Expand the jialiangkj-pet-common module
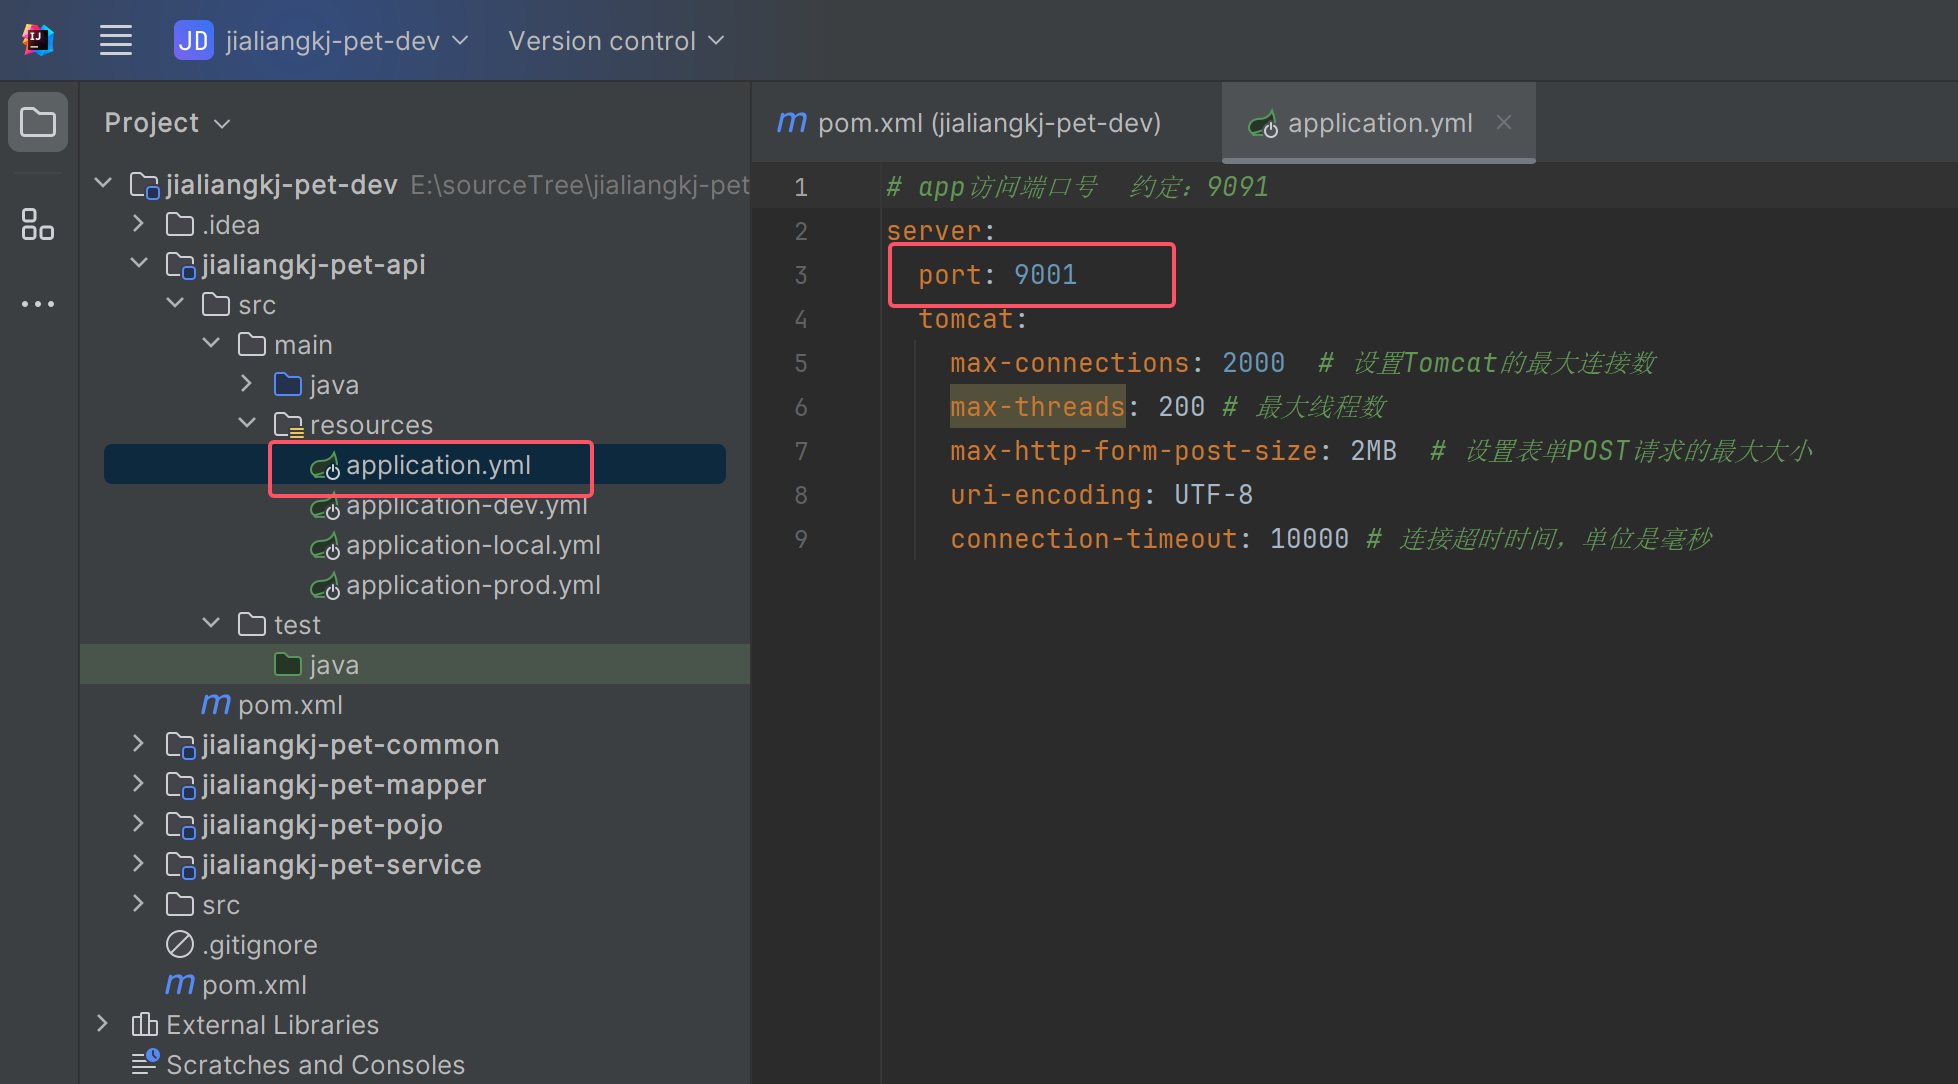The image size is (1958, 1084). pyautogui.click(x=139, y=743)
